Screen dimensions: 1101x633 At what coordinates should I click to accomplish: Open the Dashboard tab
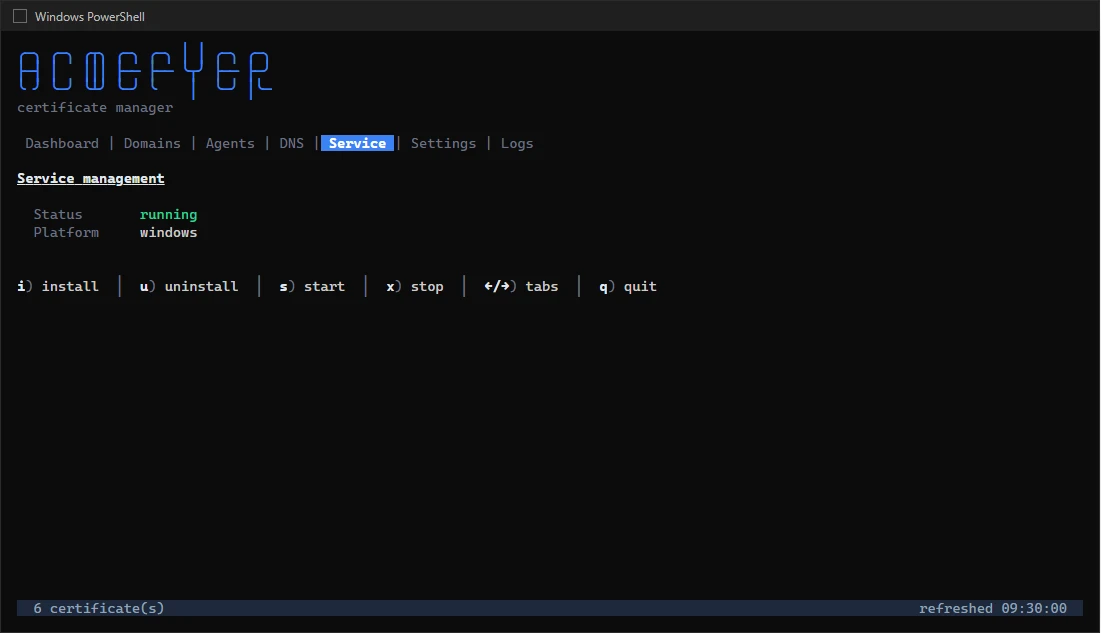tap(62, 143)
